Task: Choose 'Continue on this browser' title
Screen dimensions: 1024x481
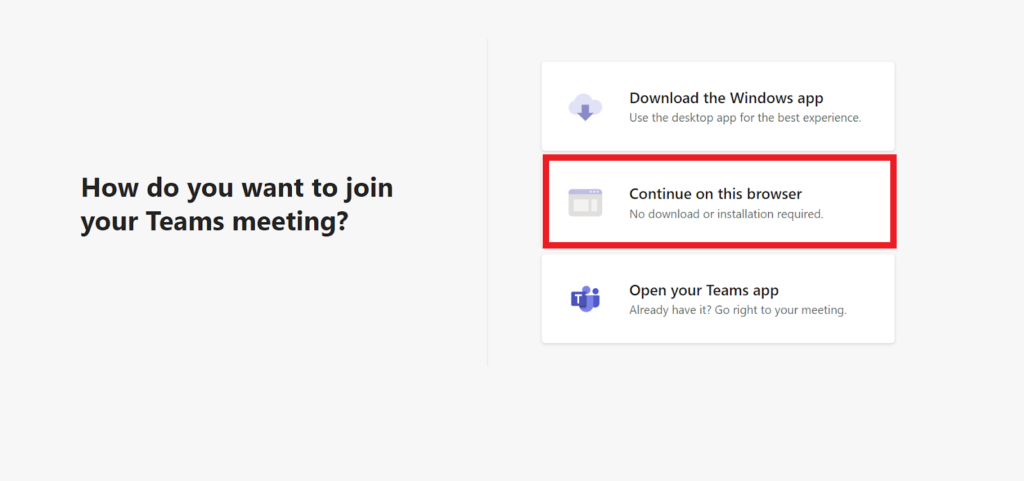Action: pos(715,194)
